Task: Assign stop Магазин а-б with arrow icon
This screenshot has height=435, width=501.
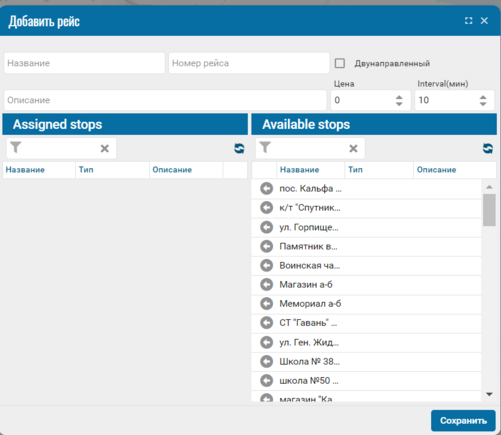Action: pyautogui.click(x=267, y=285)
